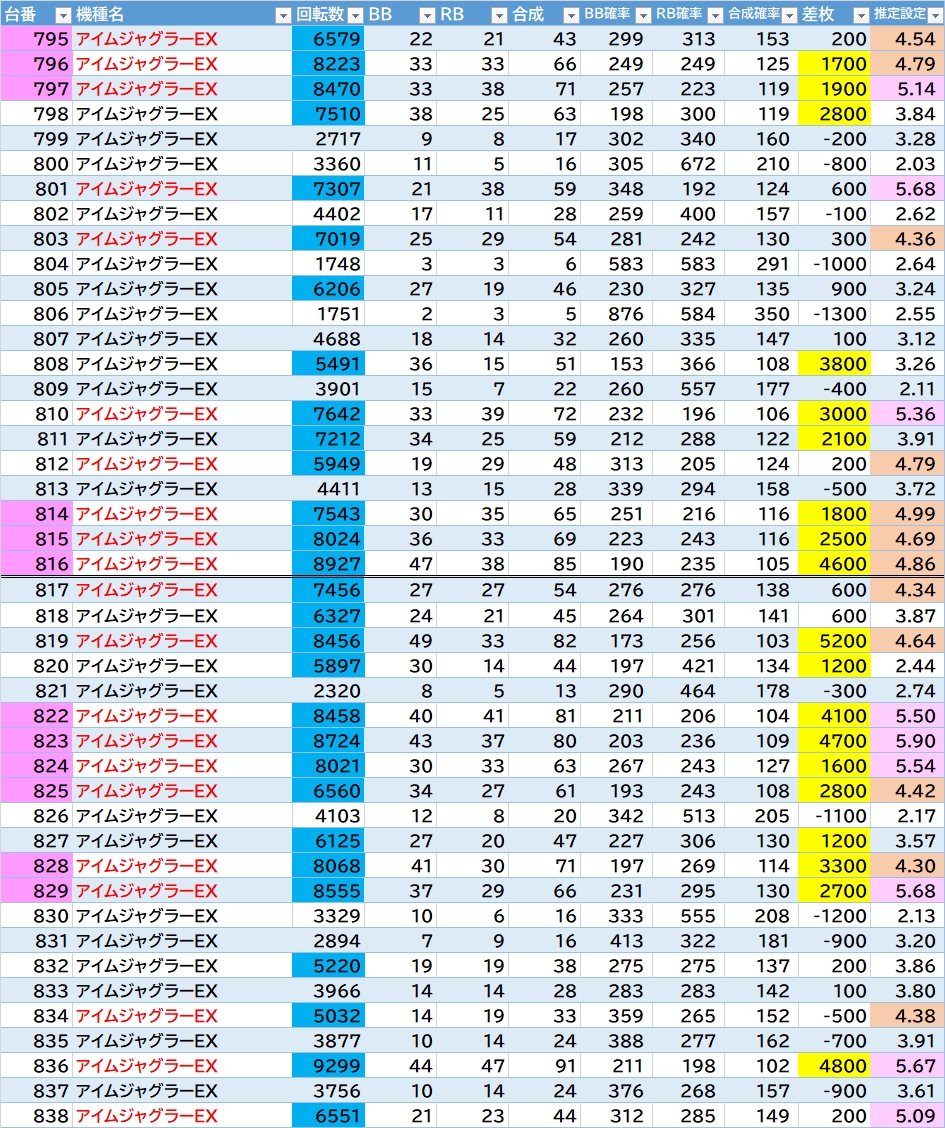Select difference cell 3800 in row 808
Viewport: 945px width, 1128px height.
coord(834,364)
